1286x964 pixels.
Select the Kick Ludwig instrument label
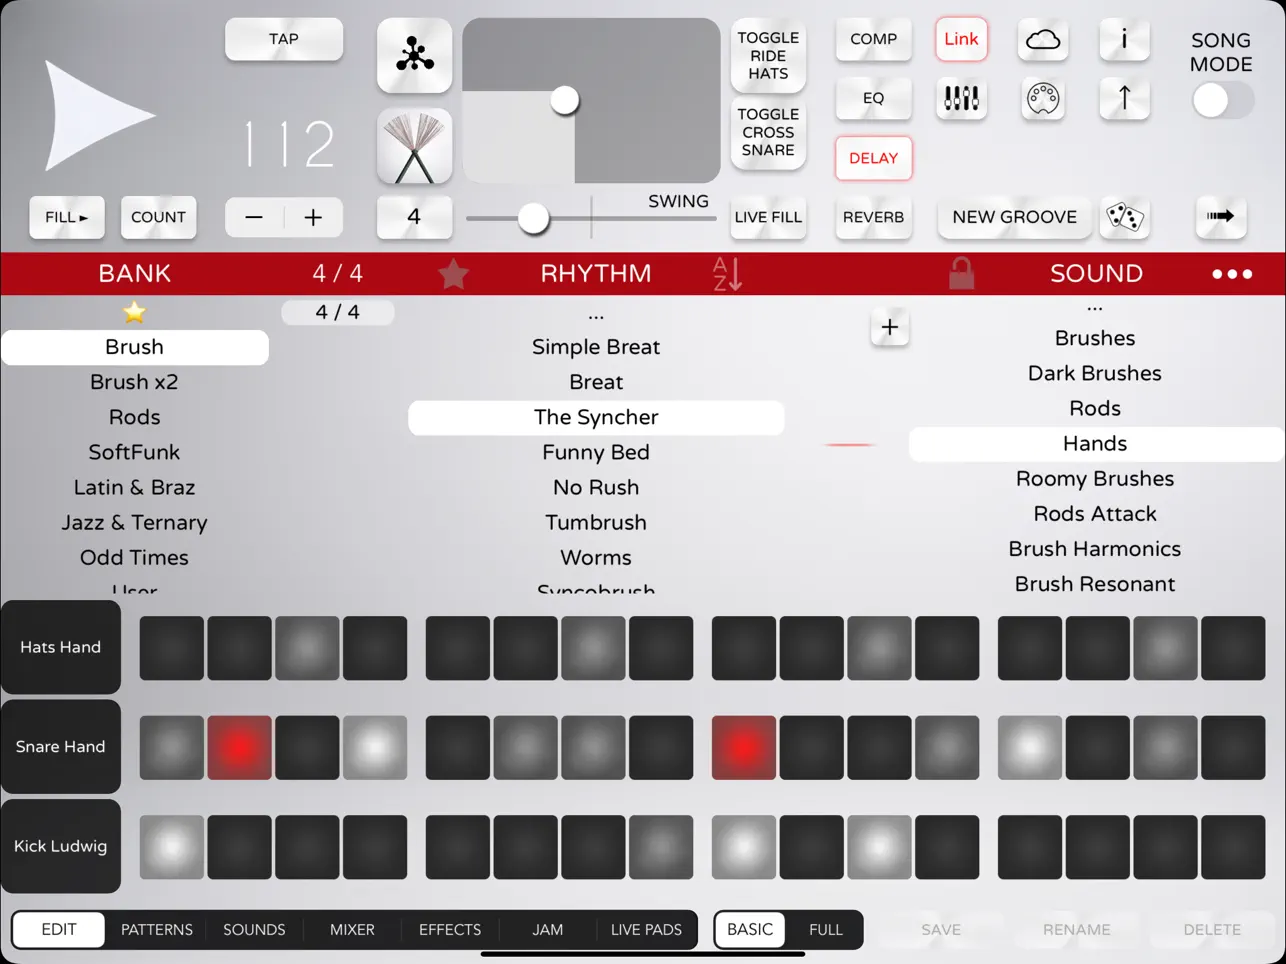[60, 846]
